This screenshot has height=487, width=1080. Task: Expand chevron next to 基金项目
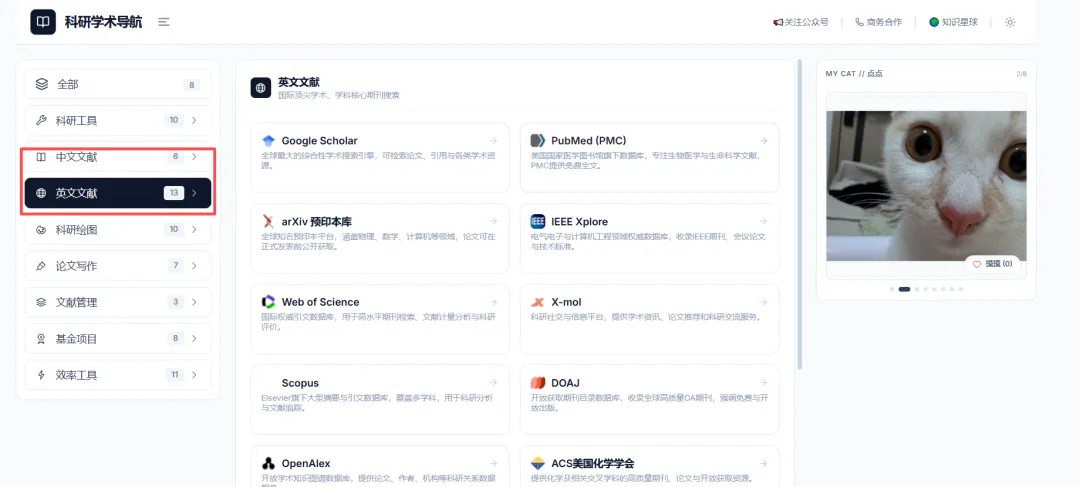(x=194, y=339)
